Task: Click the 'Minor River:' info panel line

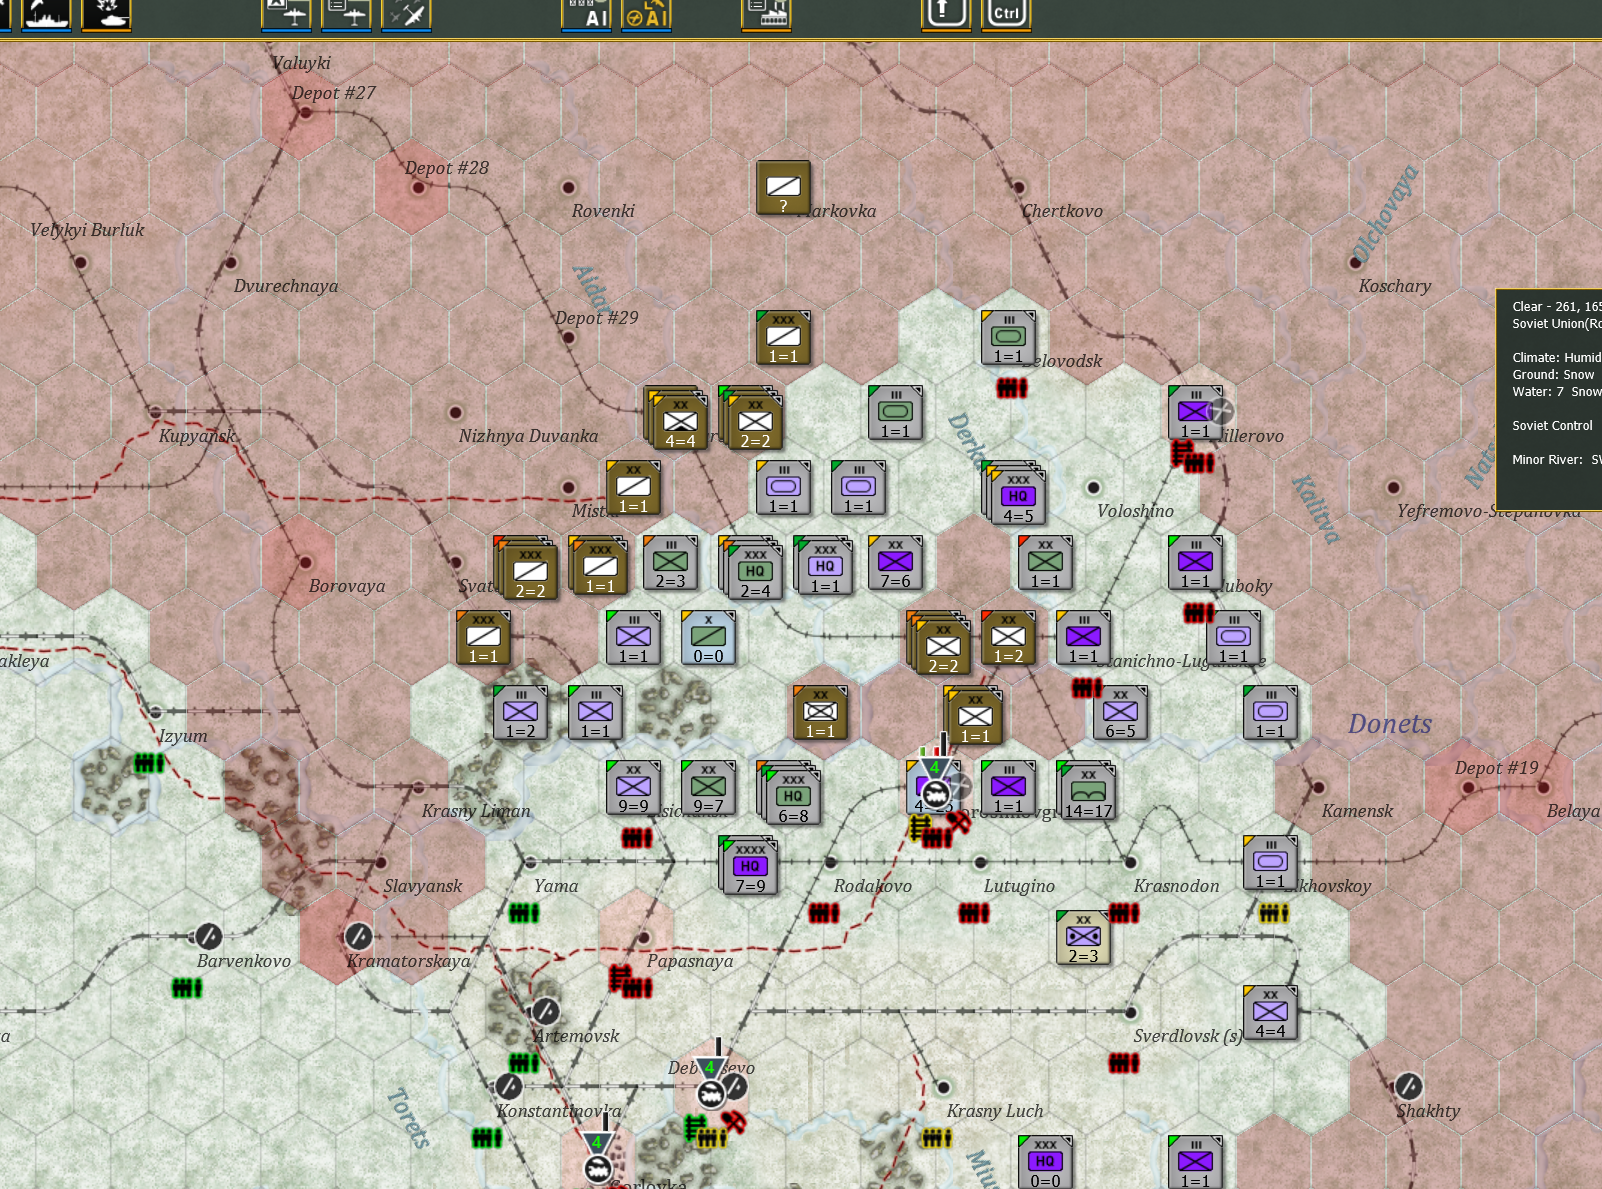Action: click(1557, 460)
